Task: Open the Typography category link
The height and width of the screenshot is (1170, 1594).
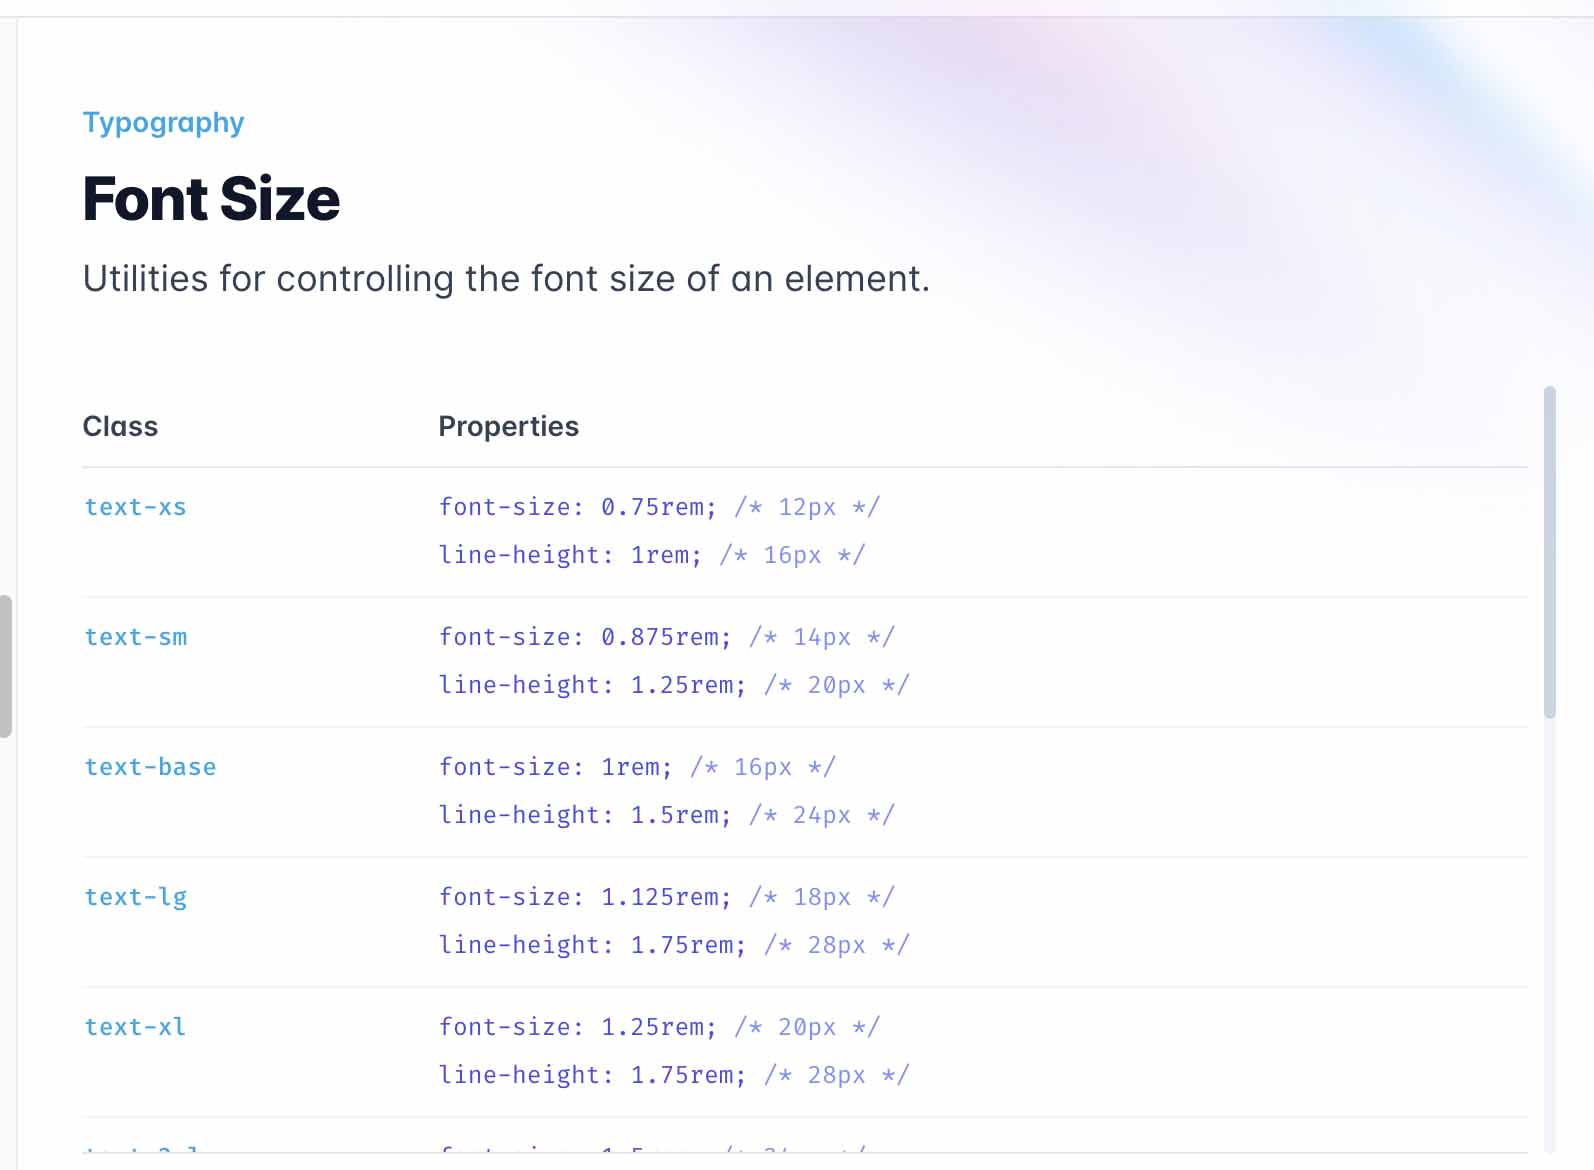Action: point(163,122)
